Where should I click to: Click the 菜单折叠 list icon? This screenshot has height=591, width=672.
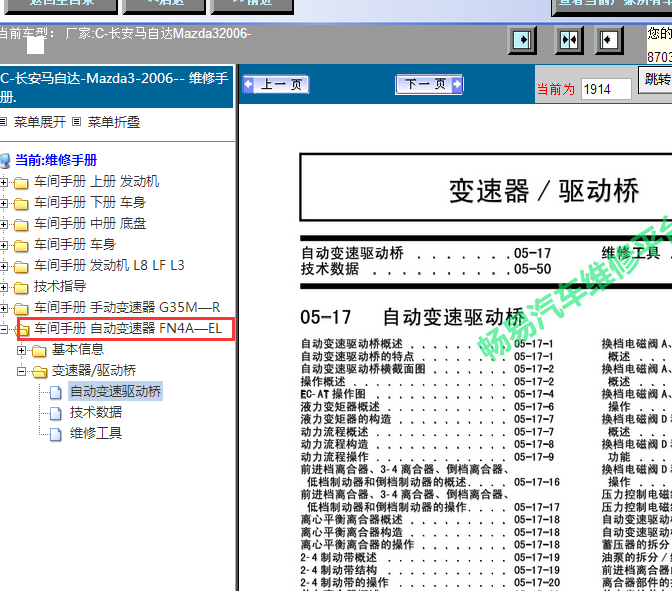77,122
